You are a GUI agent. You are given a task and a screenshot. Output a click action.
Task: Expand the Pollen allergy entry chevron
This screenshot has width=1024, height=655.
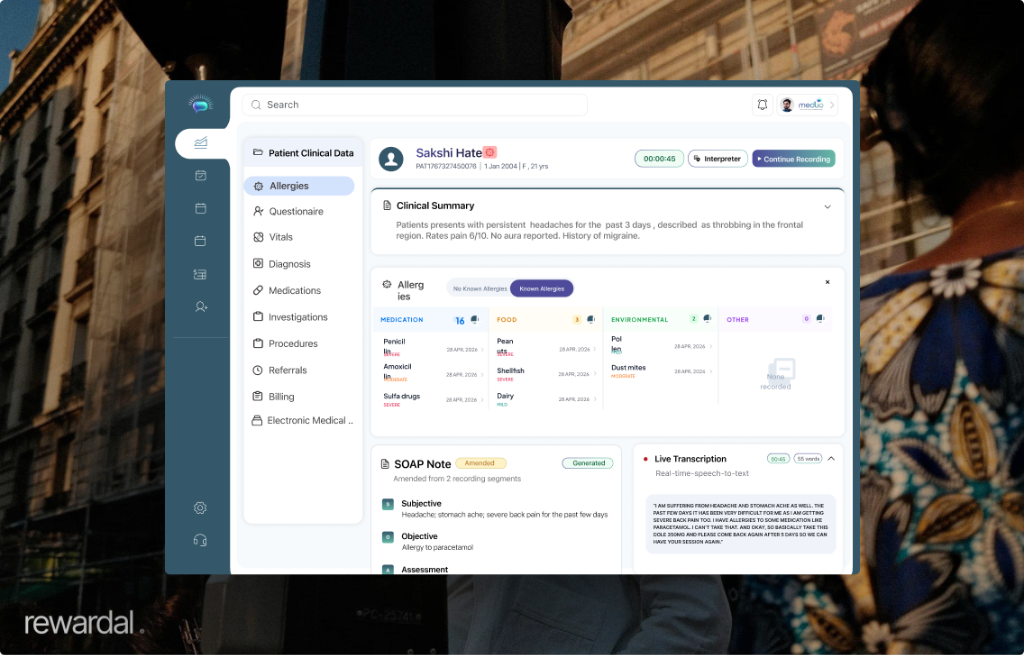pos(711,346)
